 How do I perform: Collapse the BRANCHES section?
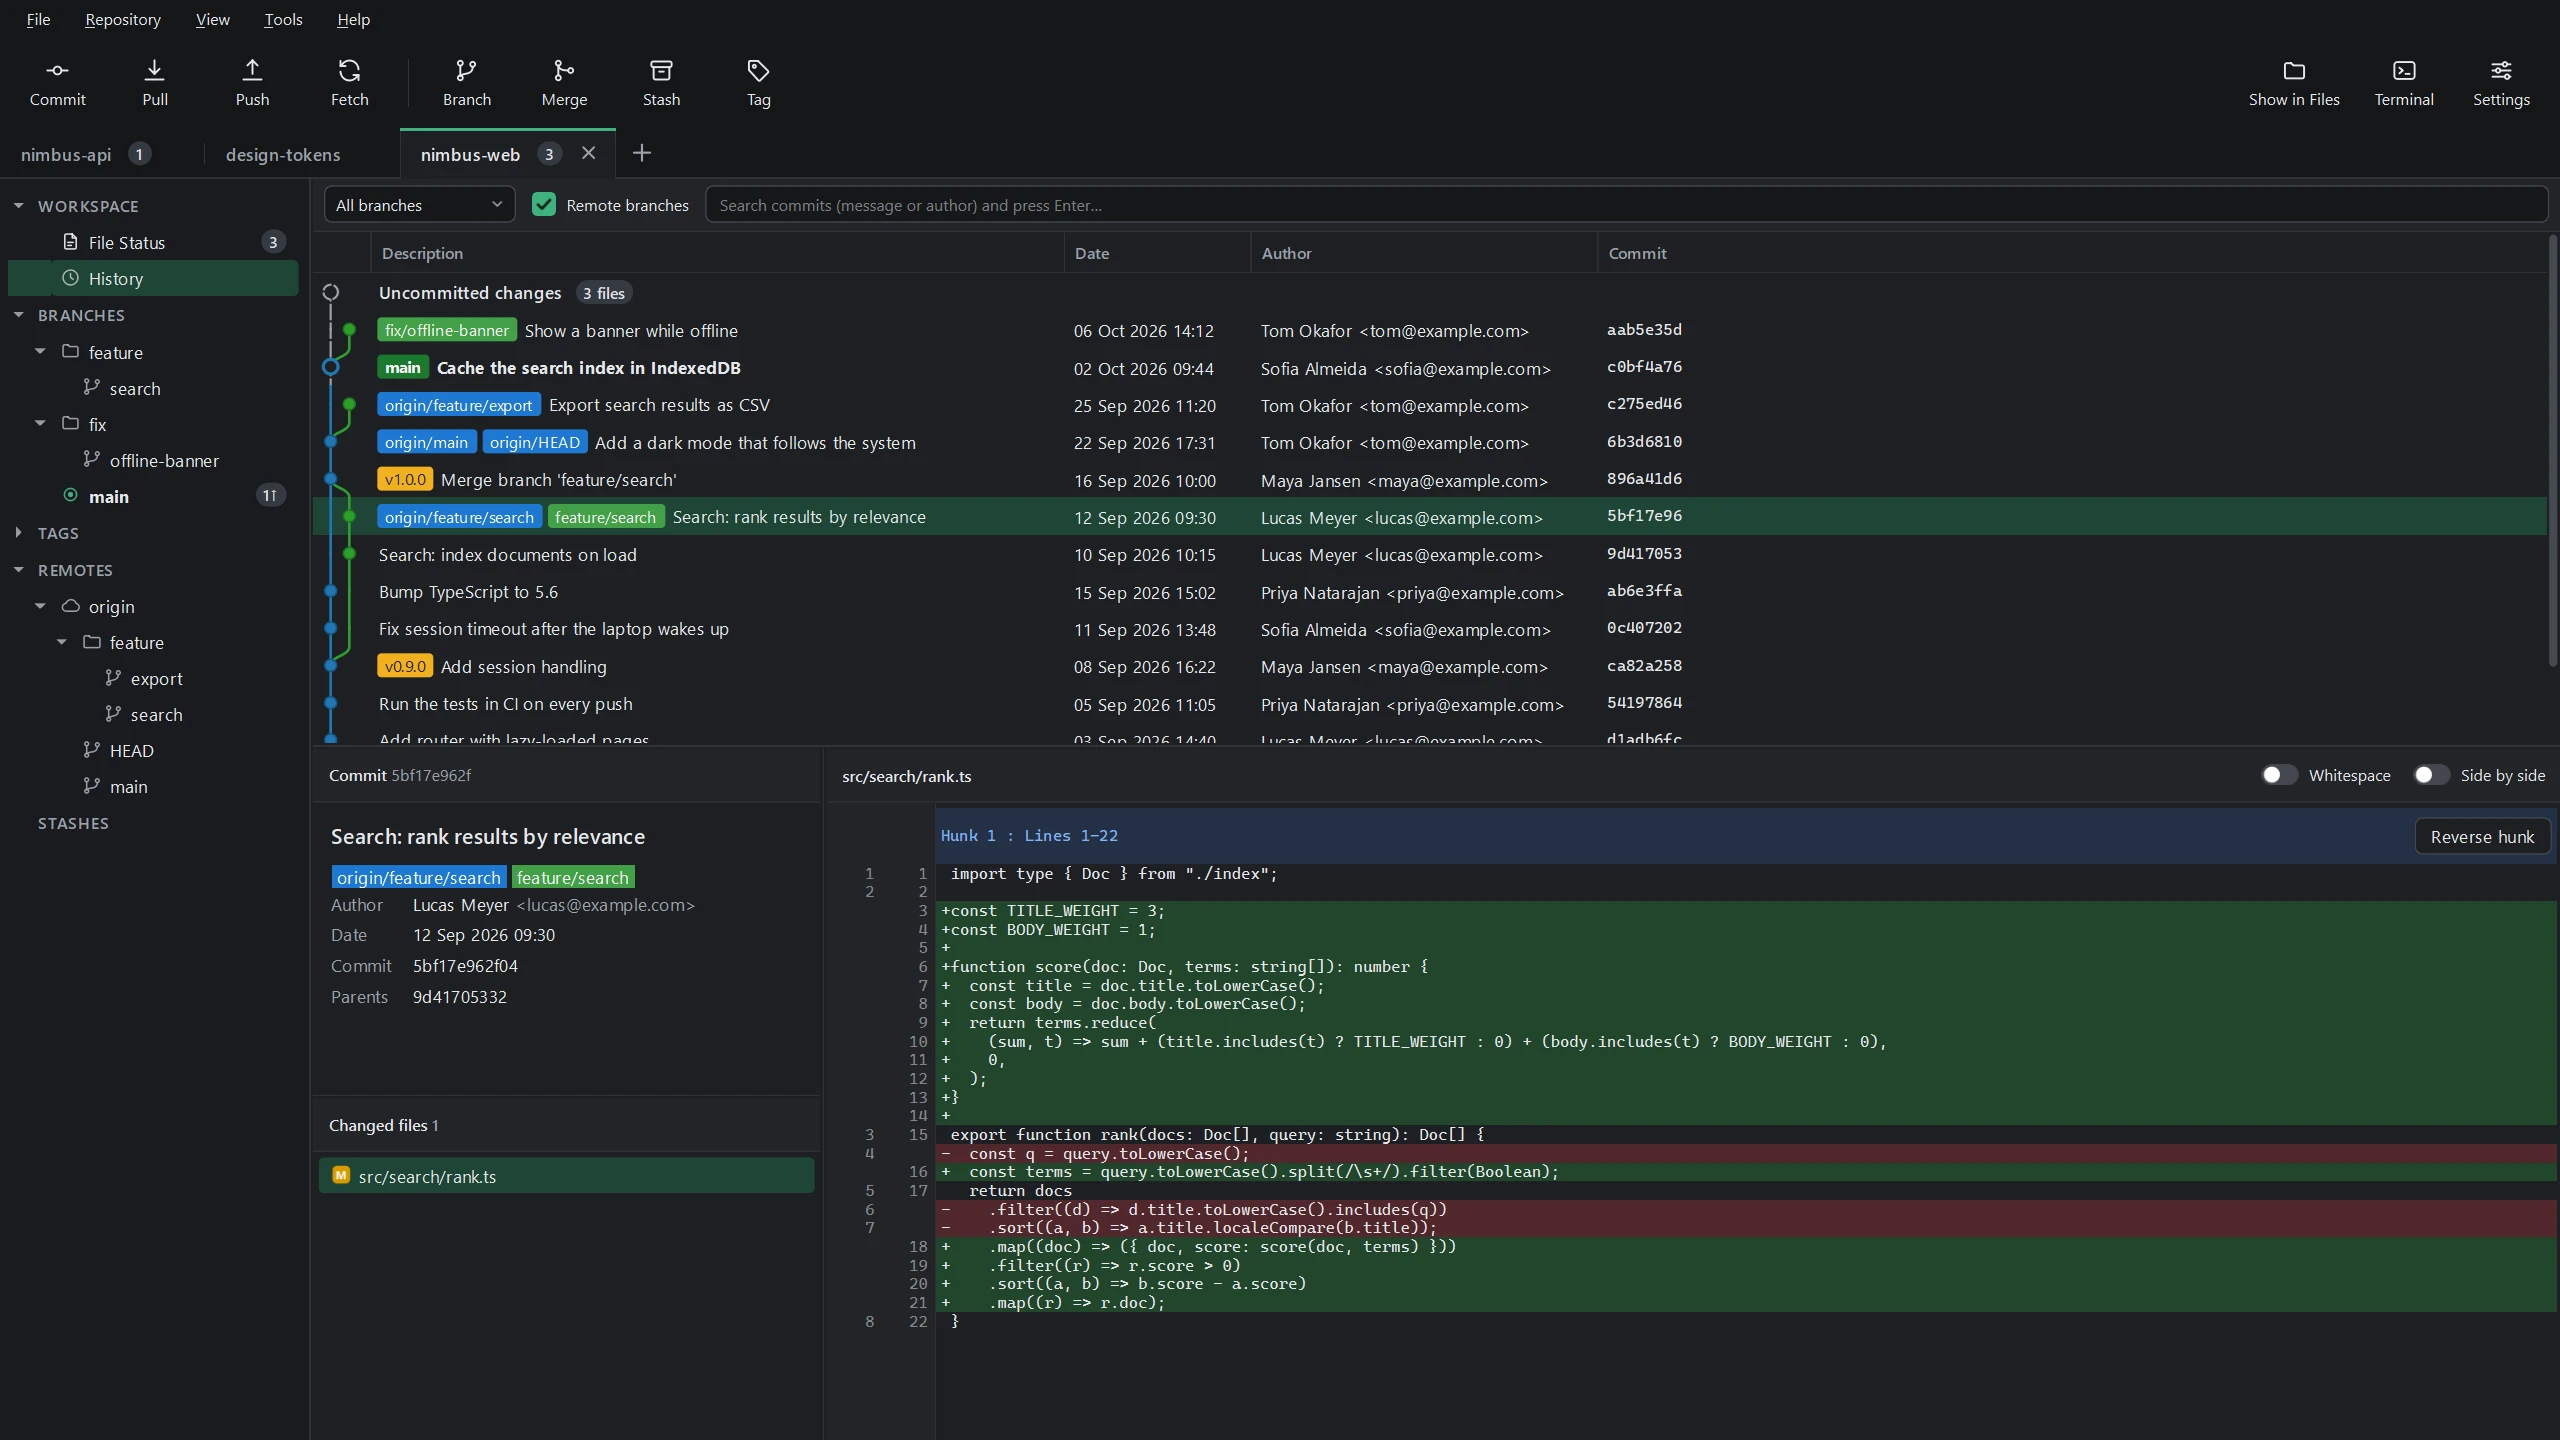point(19,314)
